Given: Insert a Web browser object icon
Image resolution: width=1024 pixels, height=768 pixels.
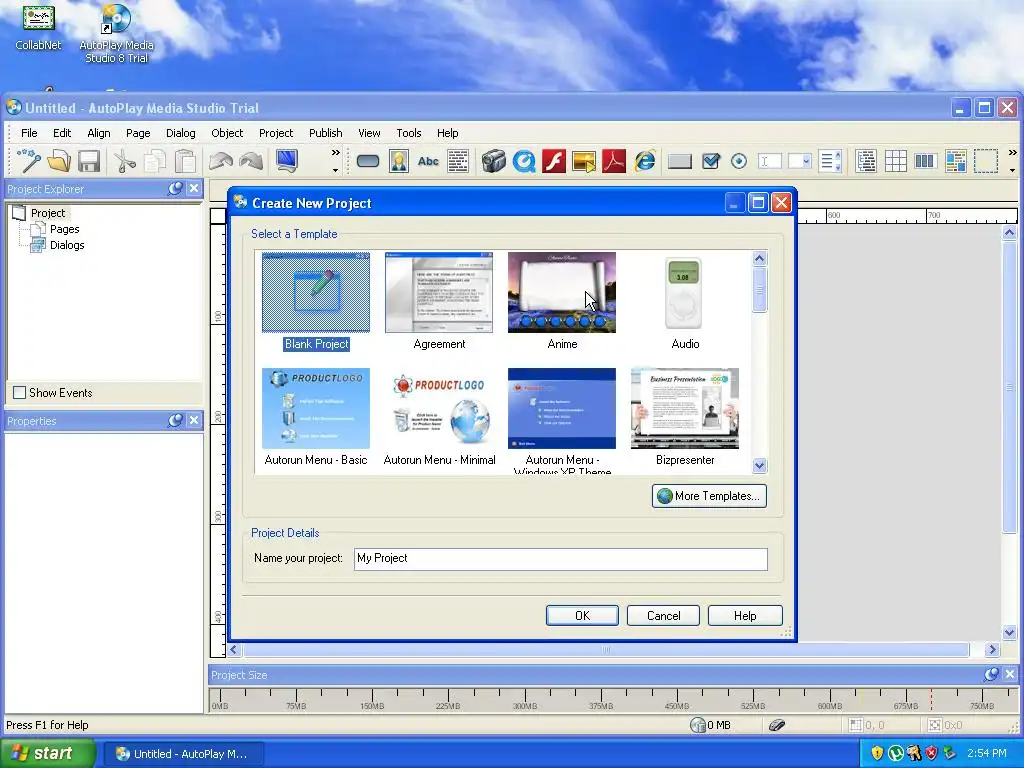Looking at the screenshot, I should pyautogui.click(x=645, y=161).
